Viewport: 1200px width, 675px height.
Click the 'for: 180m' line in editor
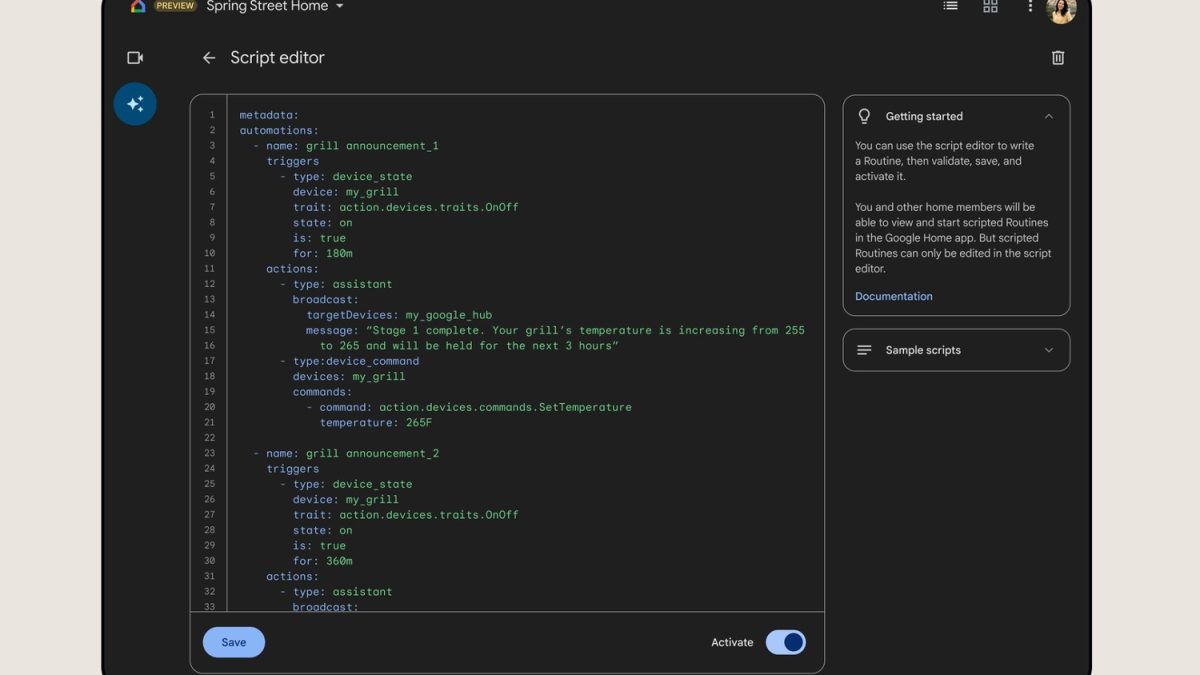(319, 254)
